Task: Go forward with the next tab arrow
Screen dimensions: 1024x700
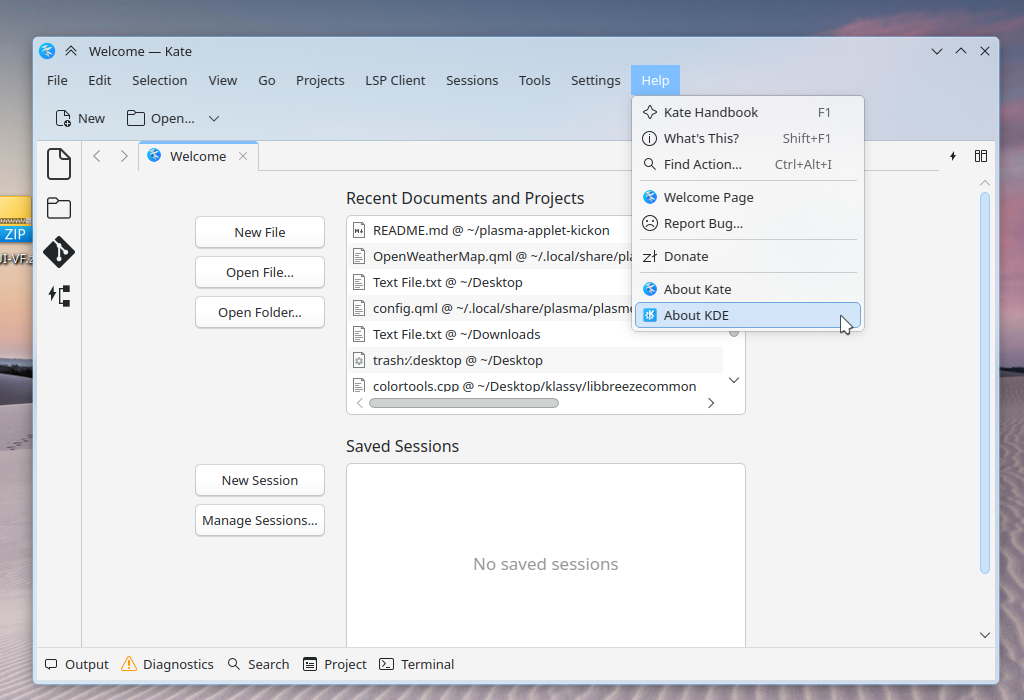Action: 124,156
